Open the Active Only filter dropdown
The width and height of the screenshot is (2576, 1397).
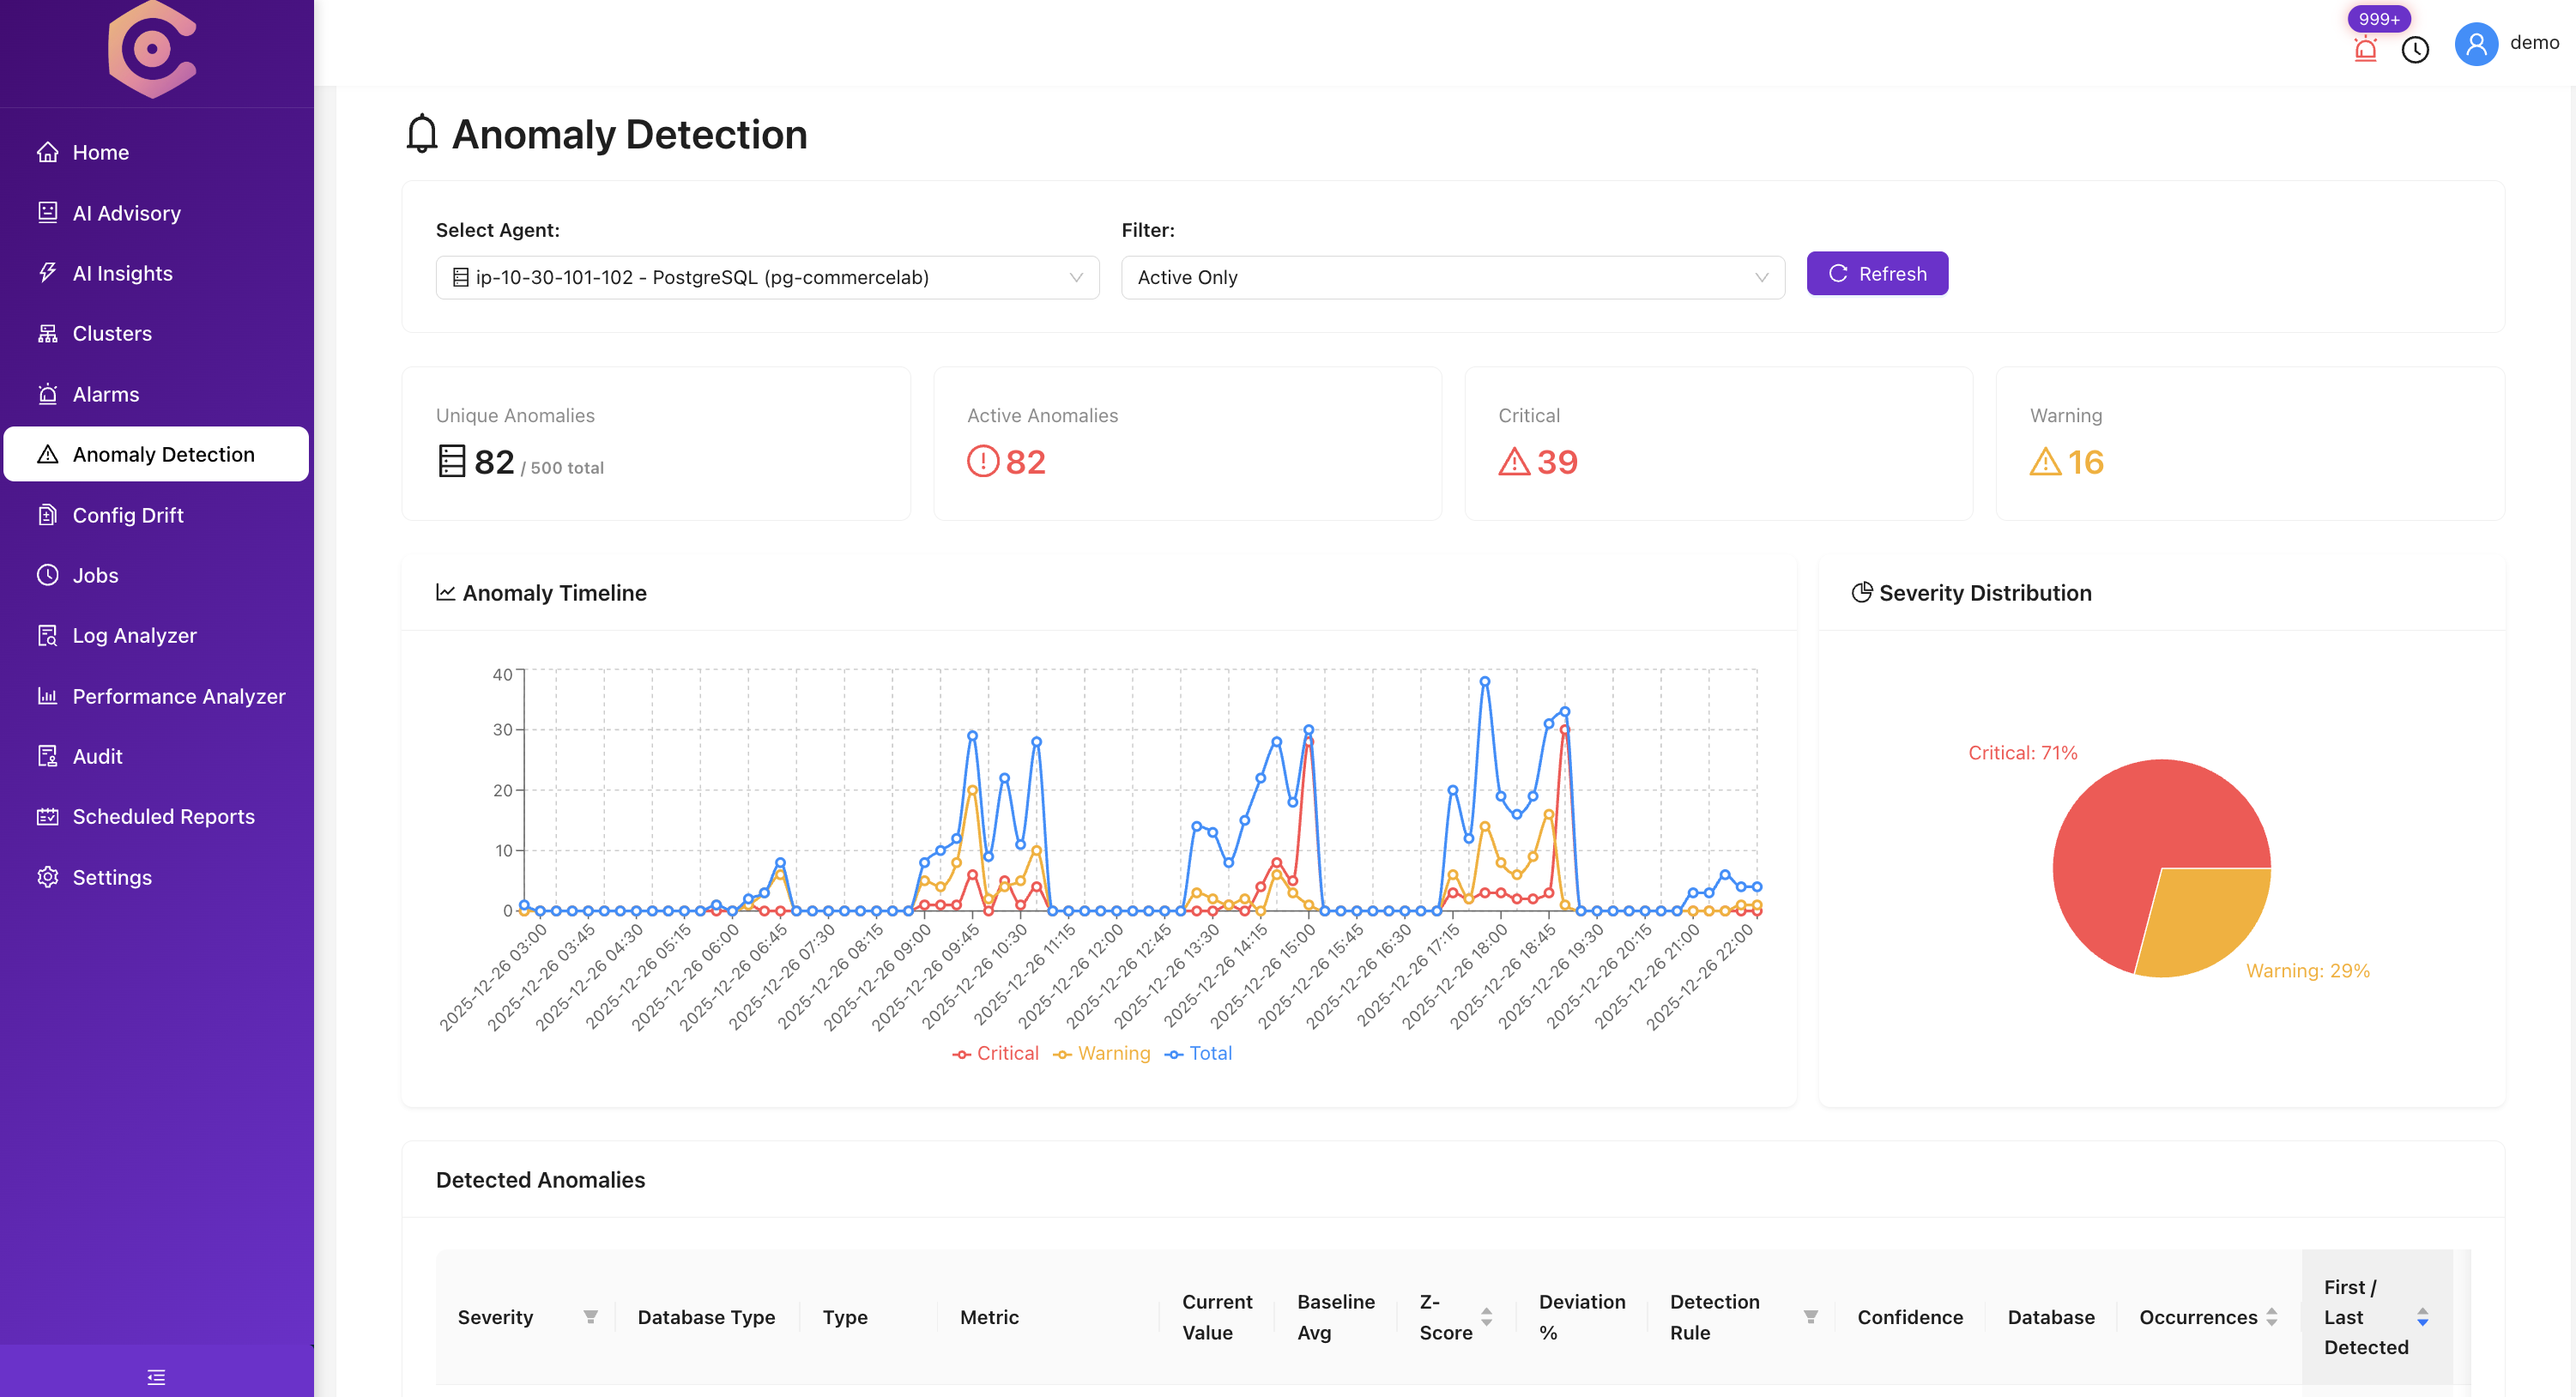1452,277
